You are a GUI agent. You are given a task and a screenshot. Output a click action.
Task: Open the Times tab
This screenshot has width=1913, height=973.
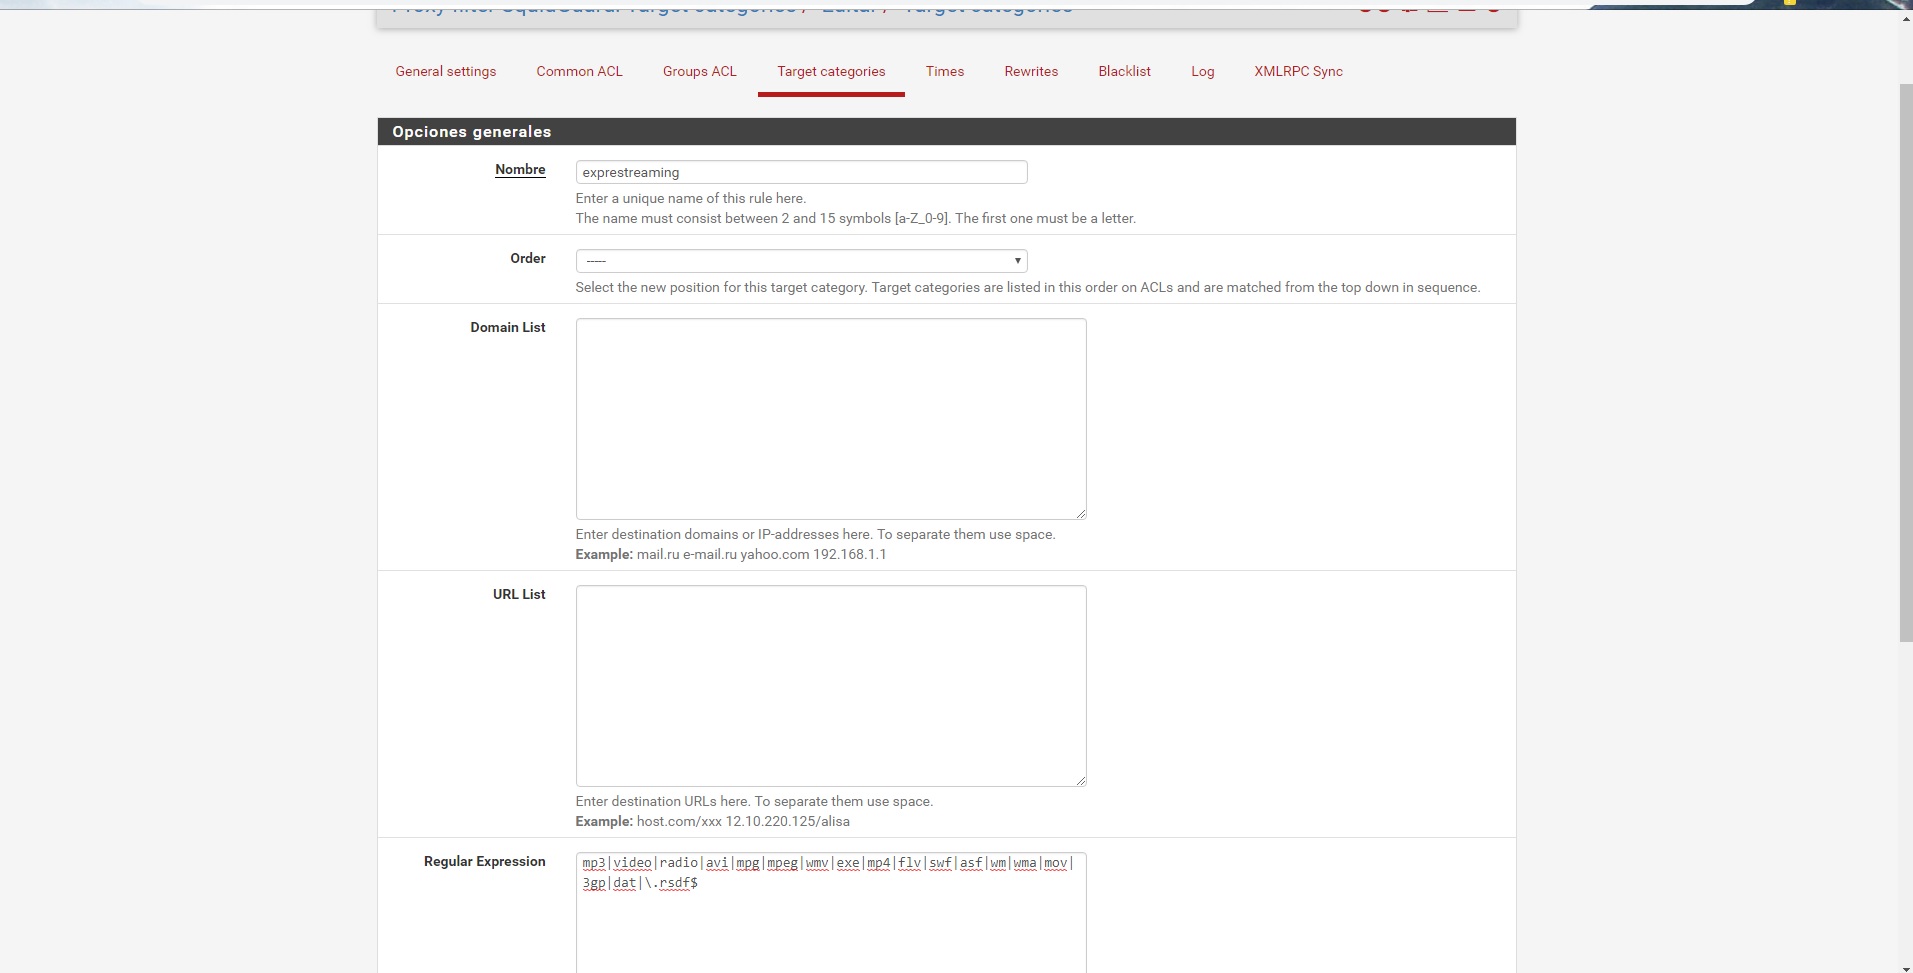click(x=944, y=71)
